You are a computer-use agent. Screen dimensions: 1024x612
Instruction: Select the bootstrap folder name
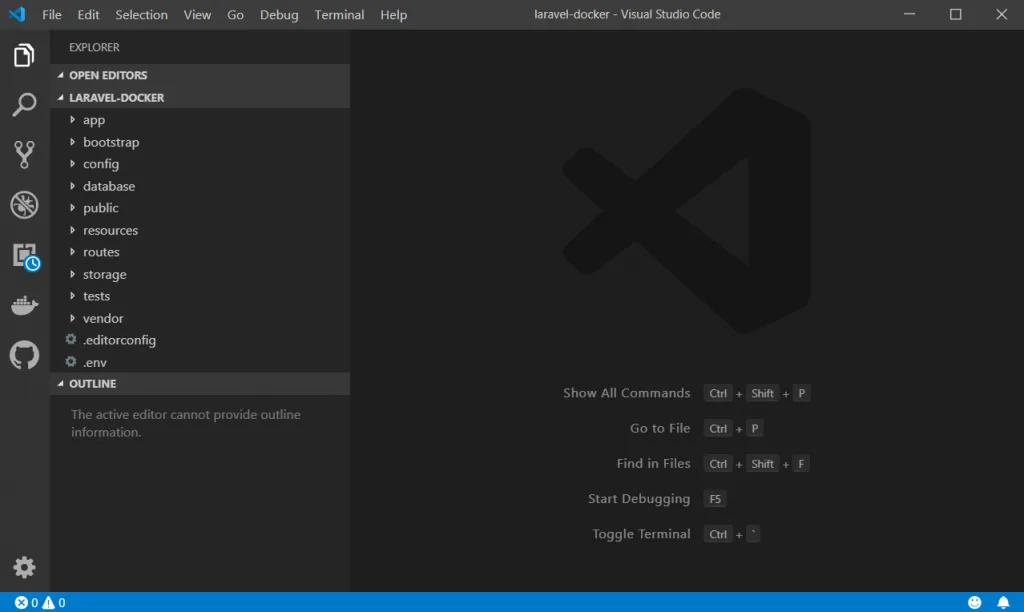click(111, 142)
